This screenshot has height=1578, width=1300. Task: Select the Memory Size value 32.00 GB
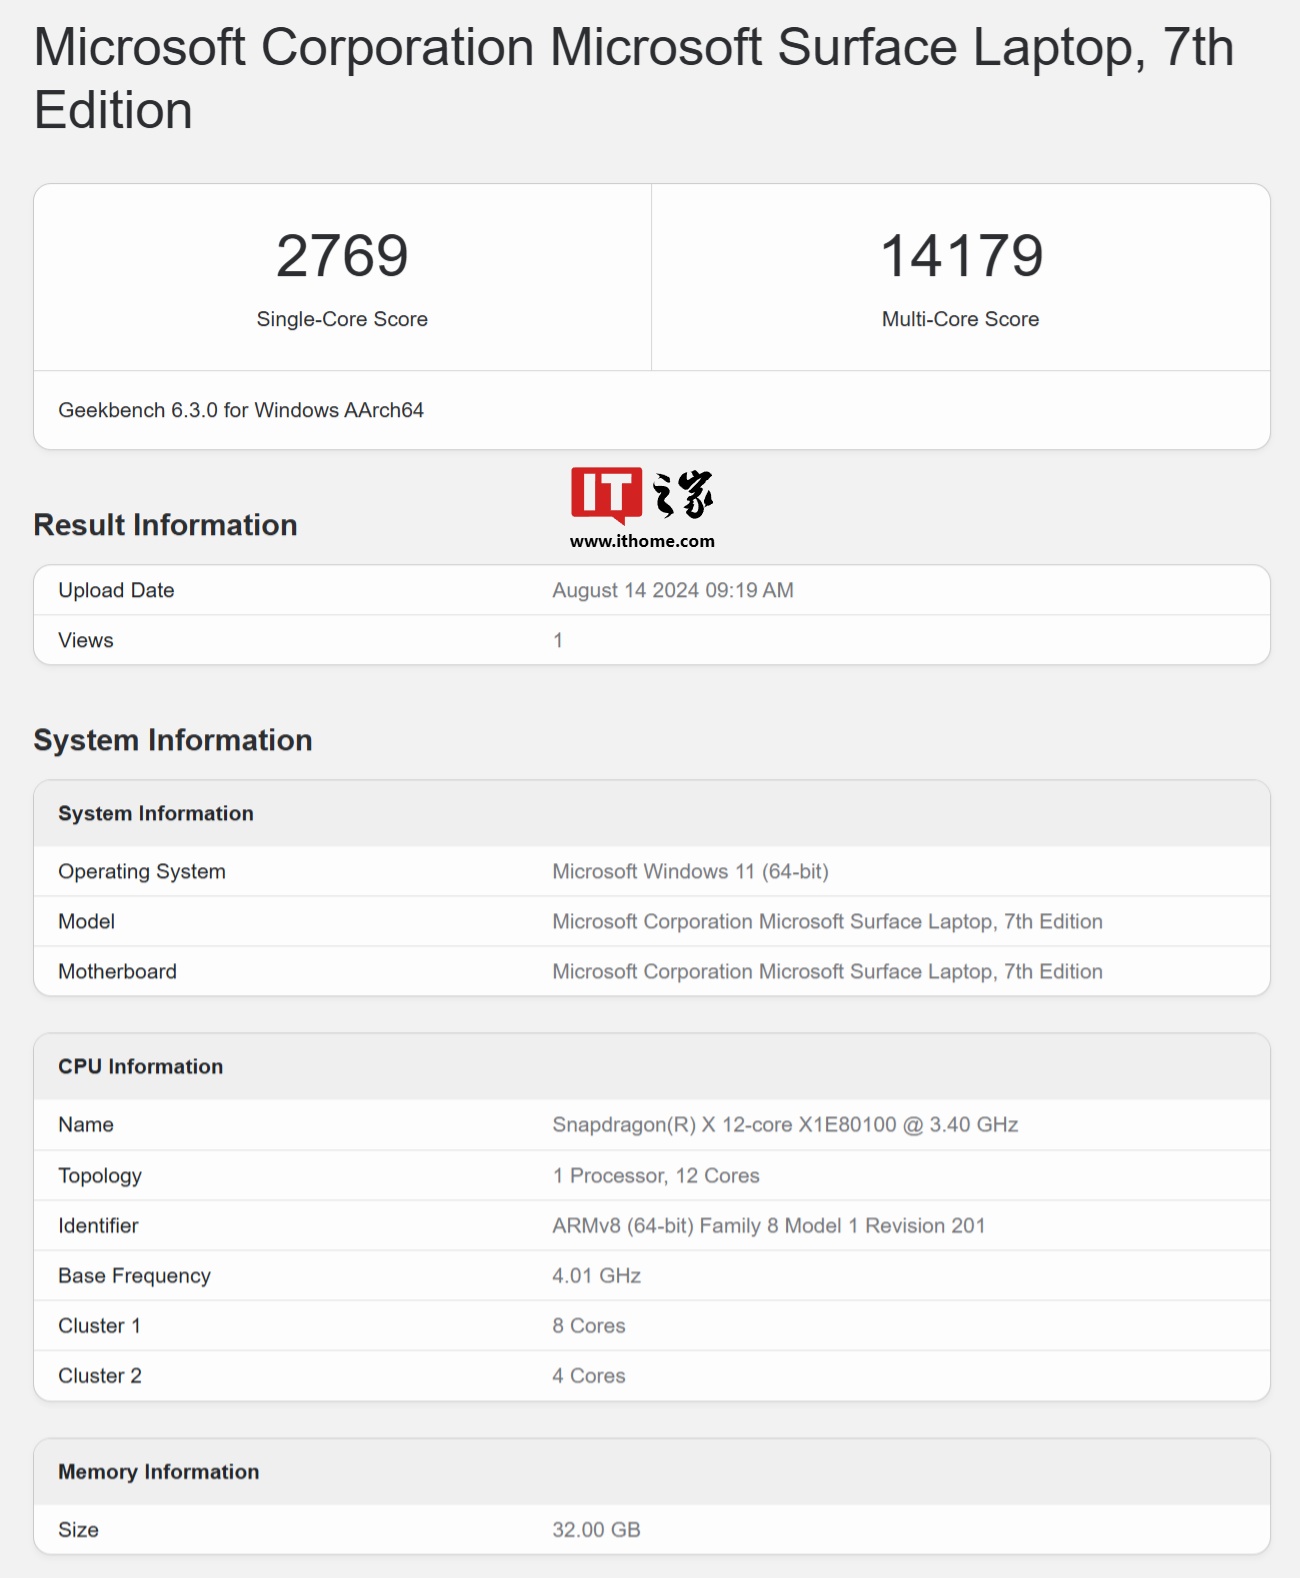[596, 1529]
